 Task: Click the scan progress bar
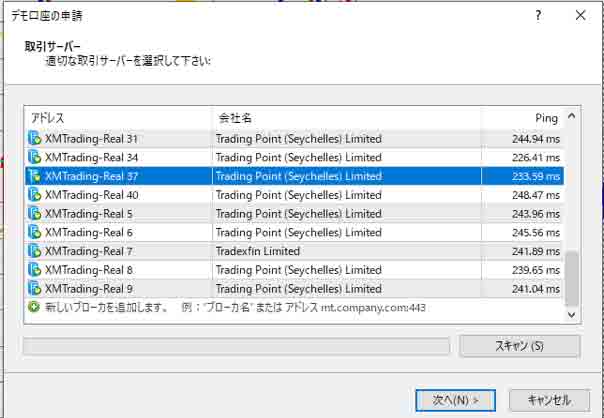coord(236,346)
